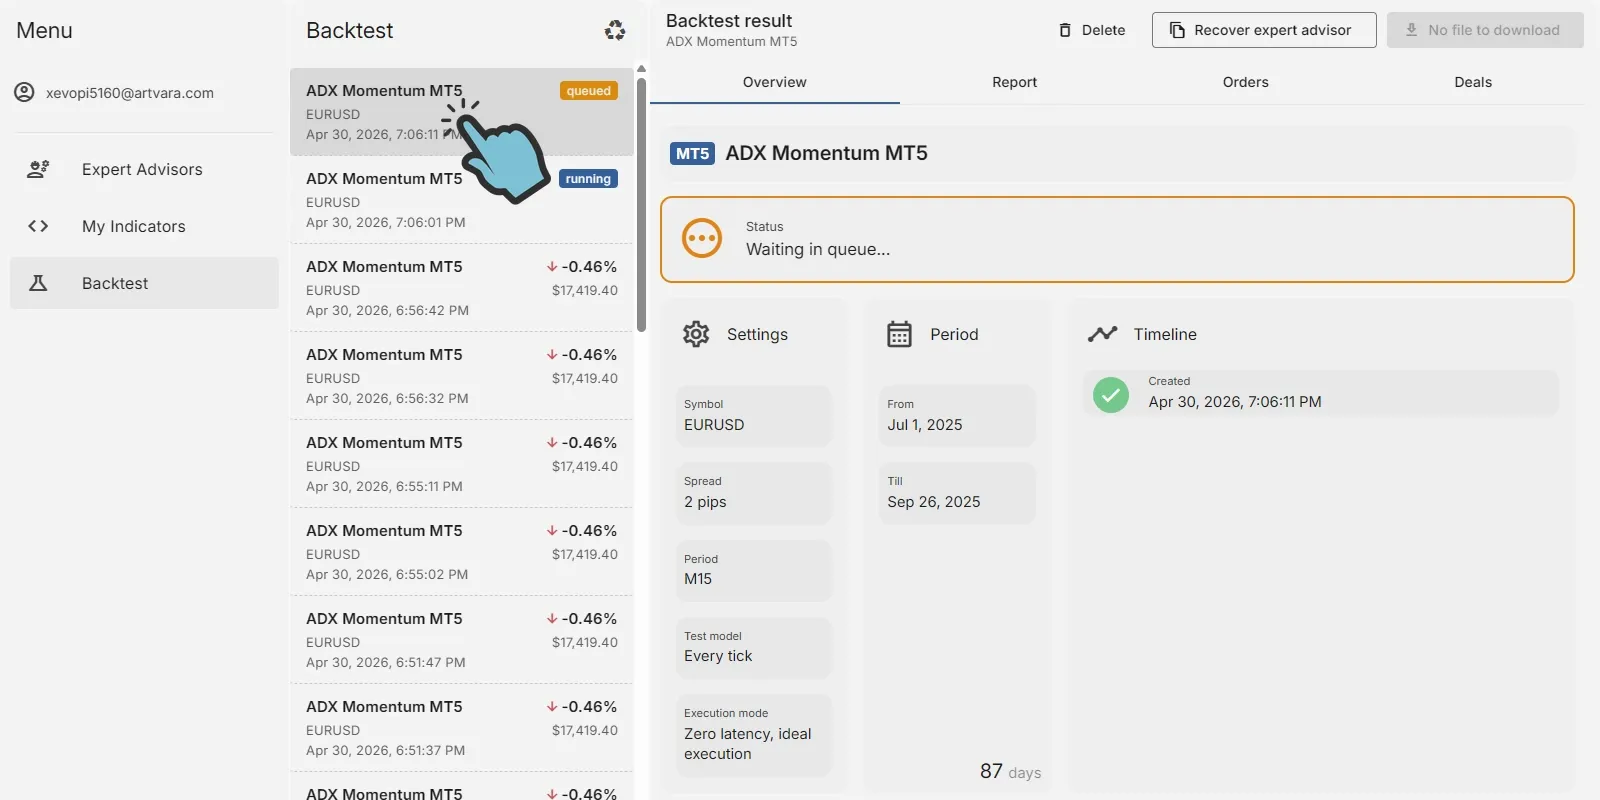The width and height of the screenshot is (1600, 800).
Task: Click the Period M15 setting
Action: click(754, 570)
